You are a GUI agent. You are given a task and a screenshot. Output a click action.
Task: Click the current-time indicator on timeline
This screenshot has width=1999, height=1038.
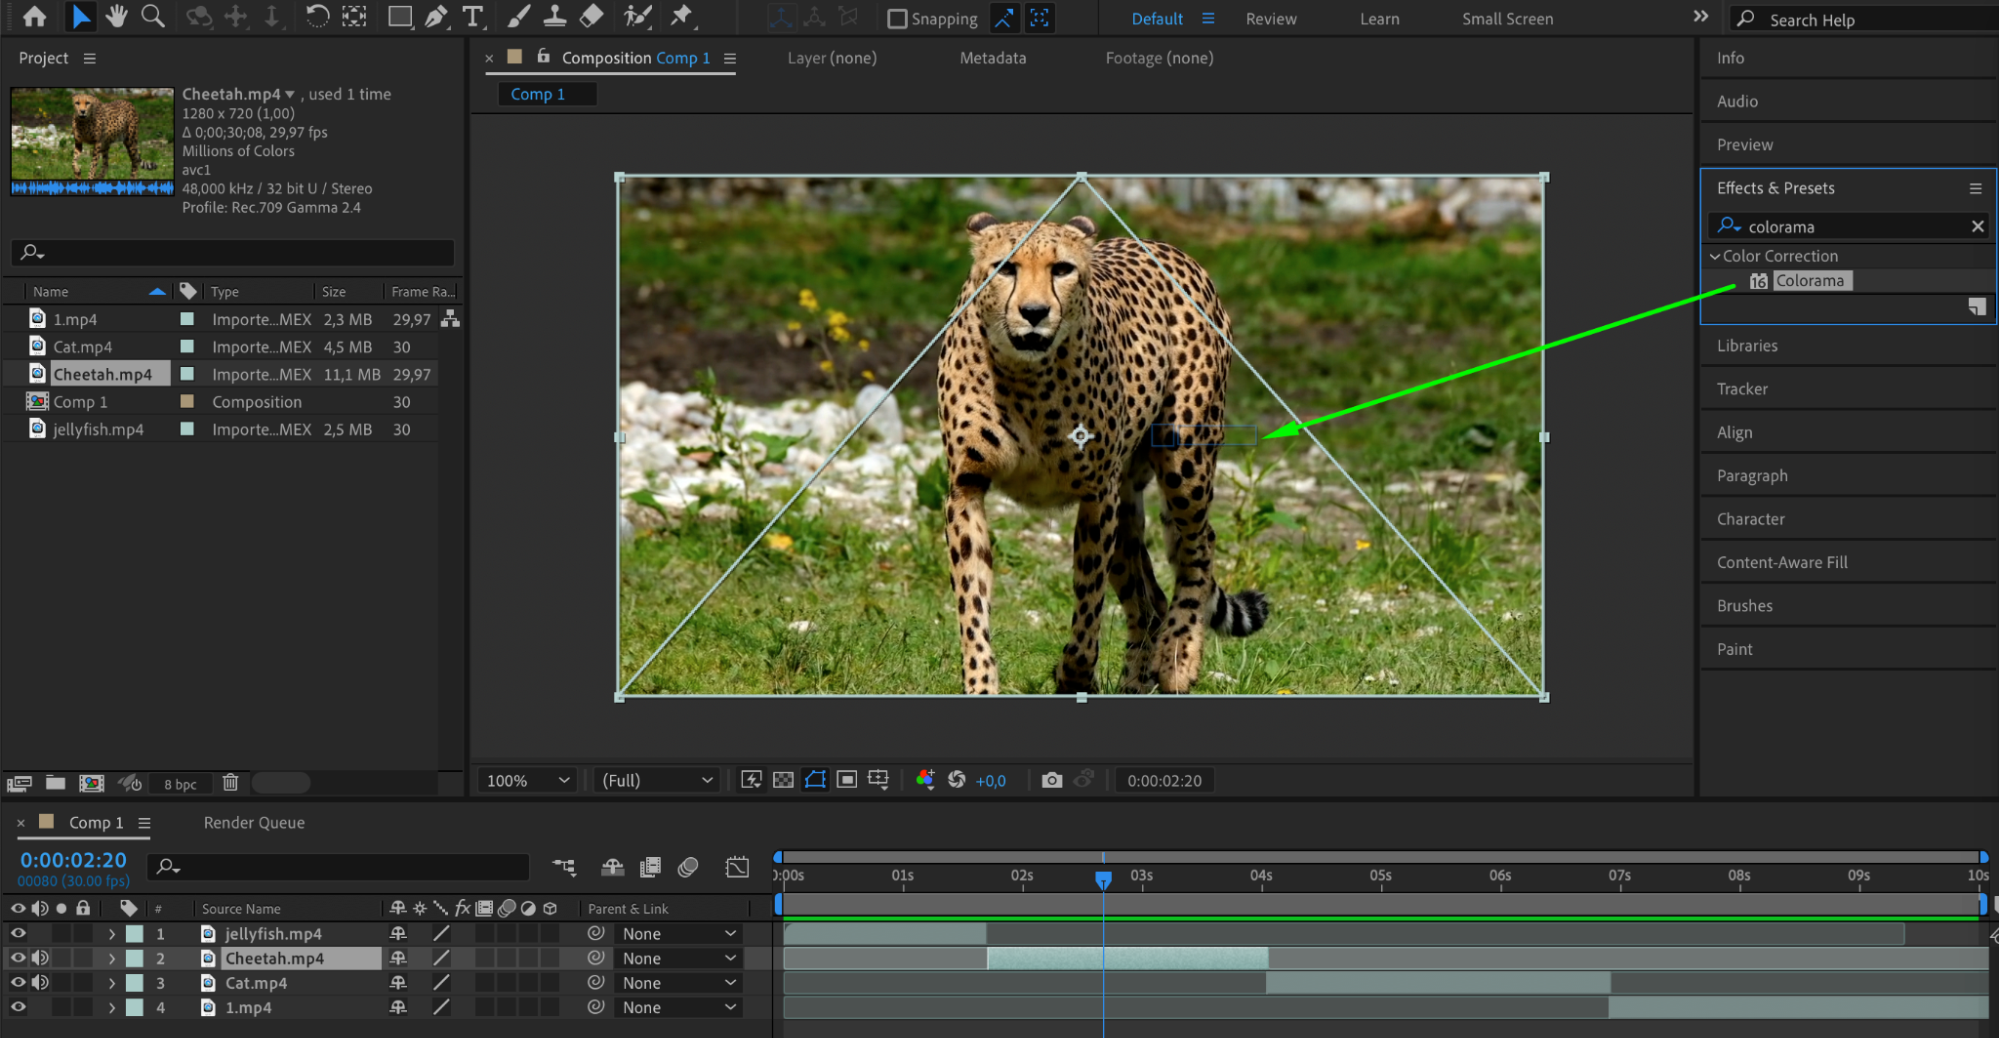[1103, 879]
